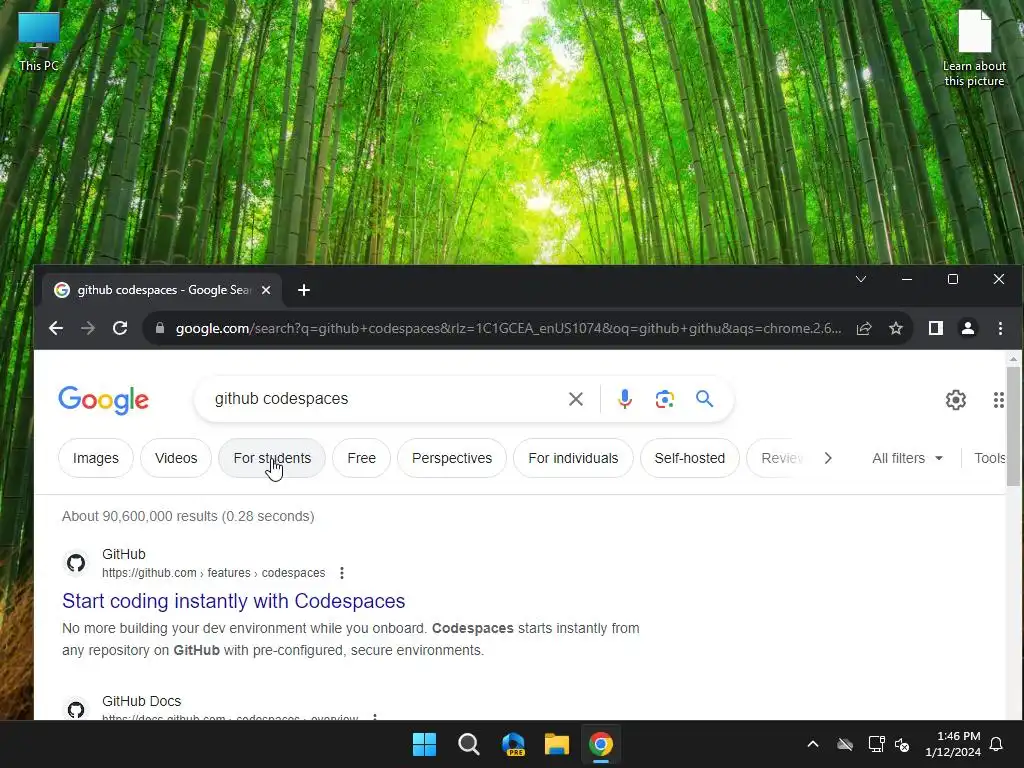Select the Self-hosted filter chip

690,458
